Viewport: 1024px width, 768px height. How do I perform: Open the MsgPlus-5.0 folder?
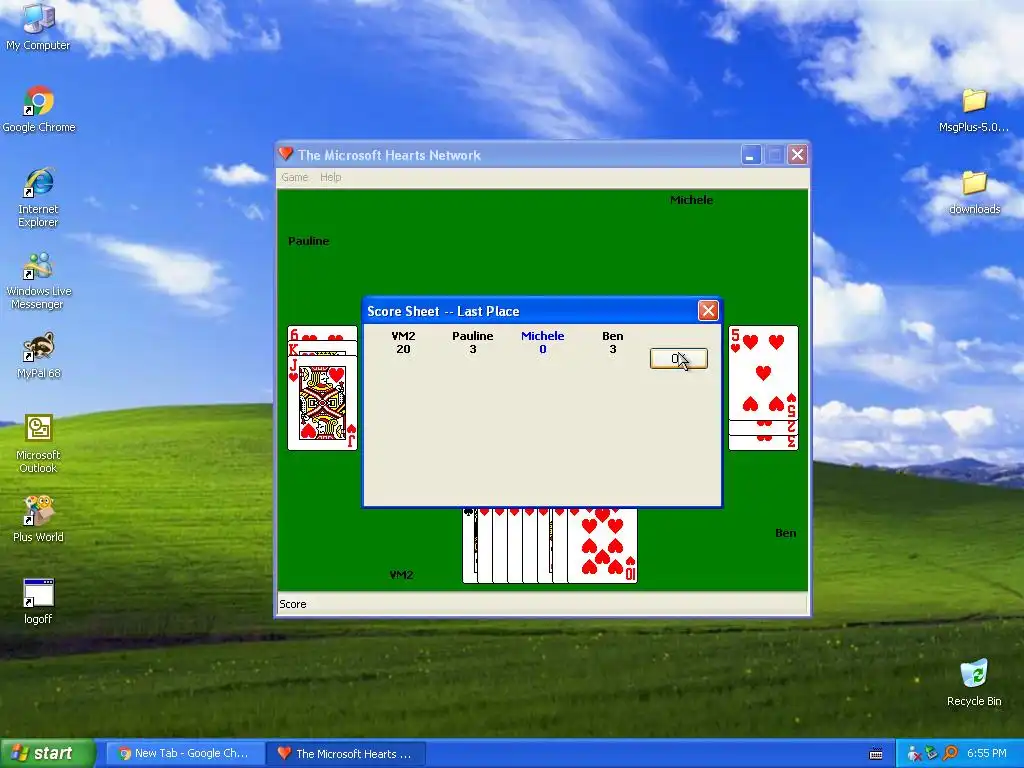point(974,110)
